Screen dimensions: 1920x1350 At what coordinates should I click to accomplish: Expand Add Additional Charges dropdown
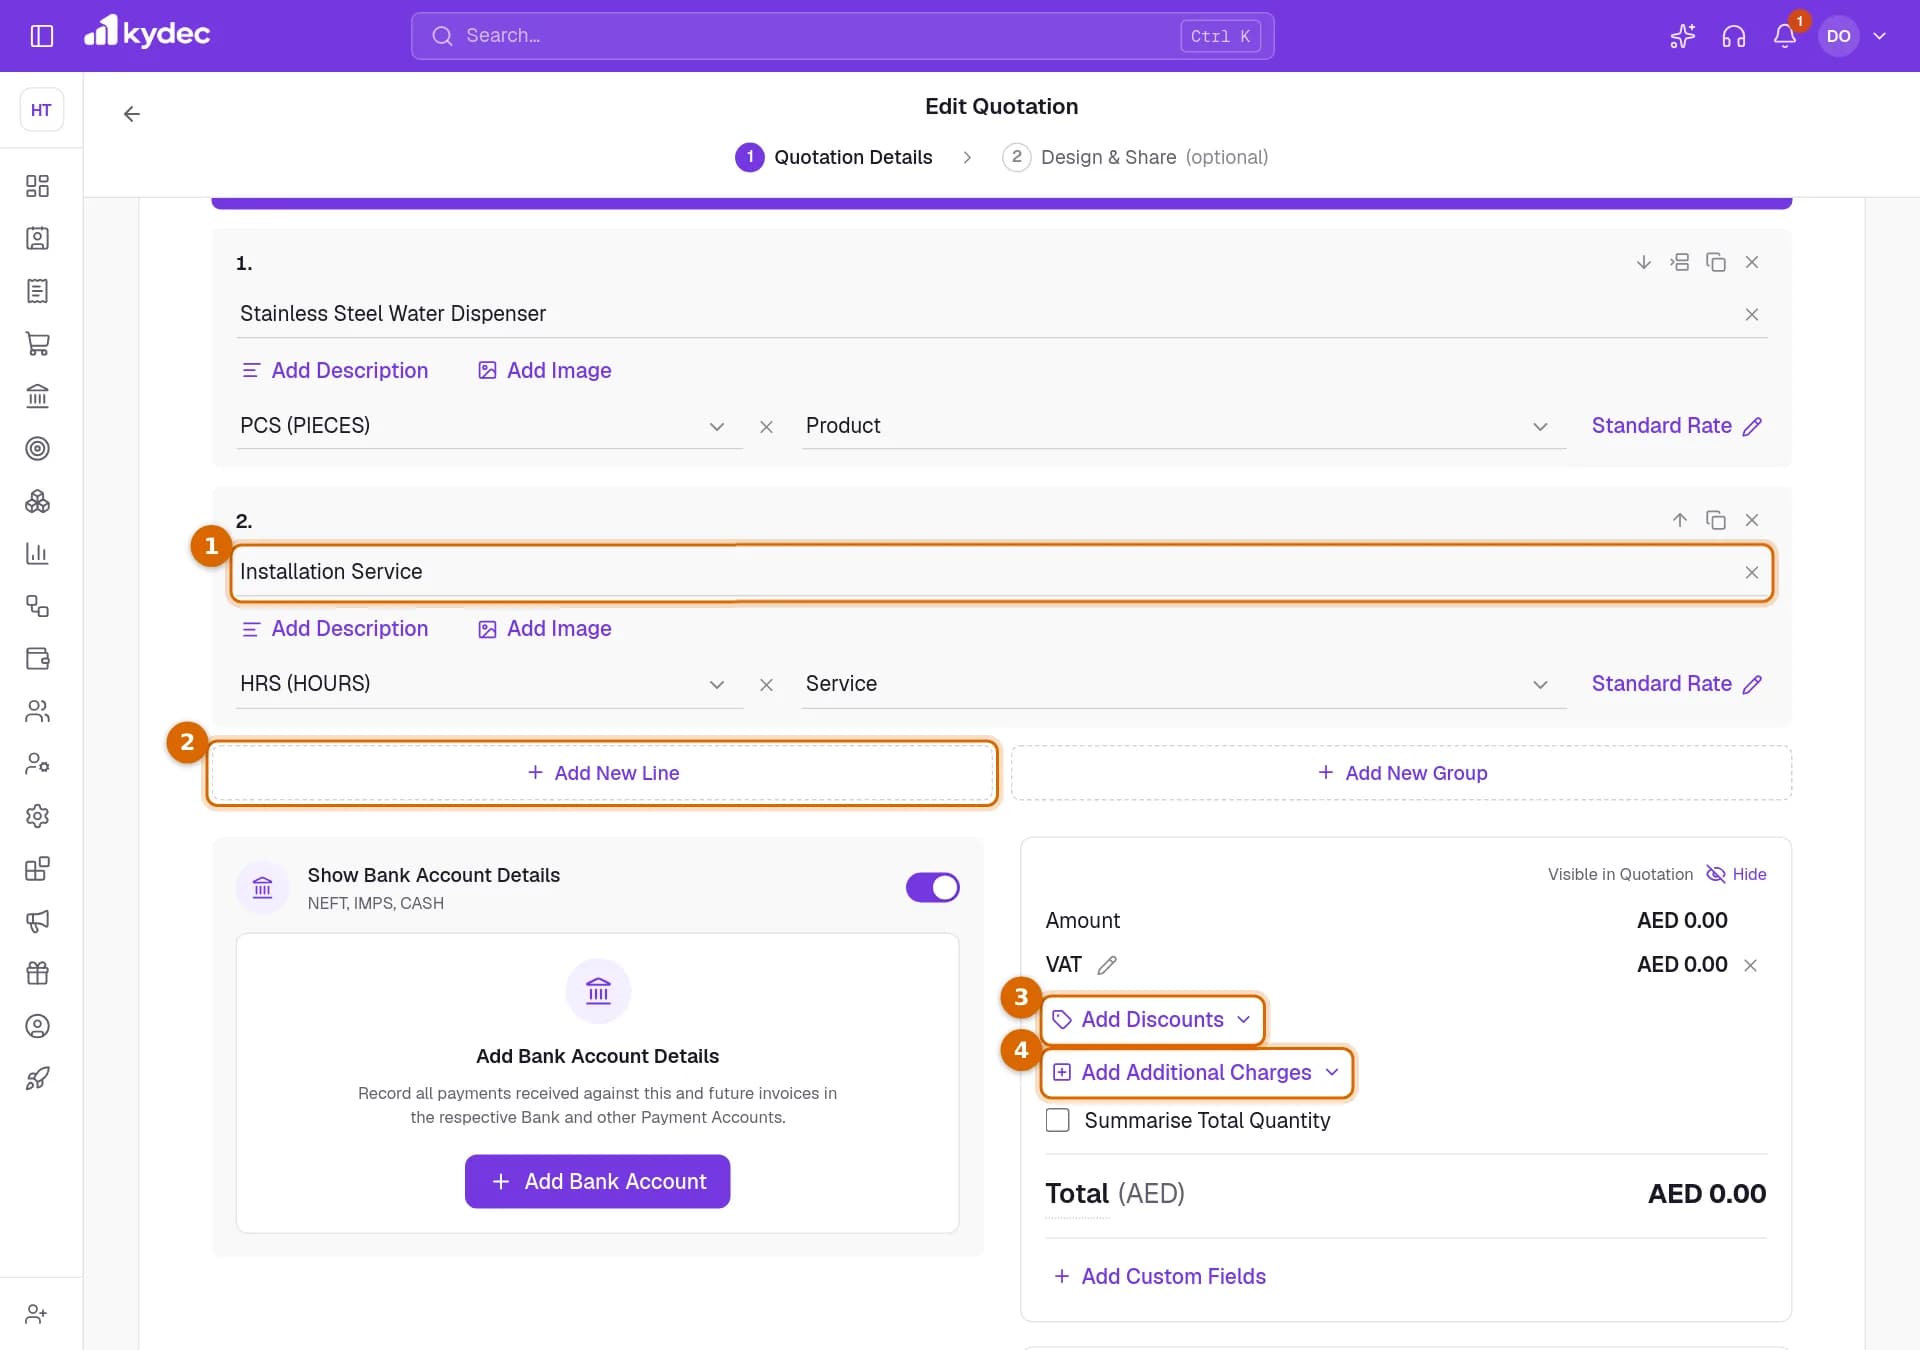click(x=1196, y=1072)
